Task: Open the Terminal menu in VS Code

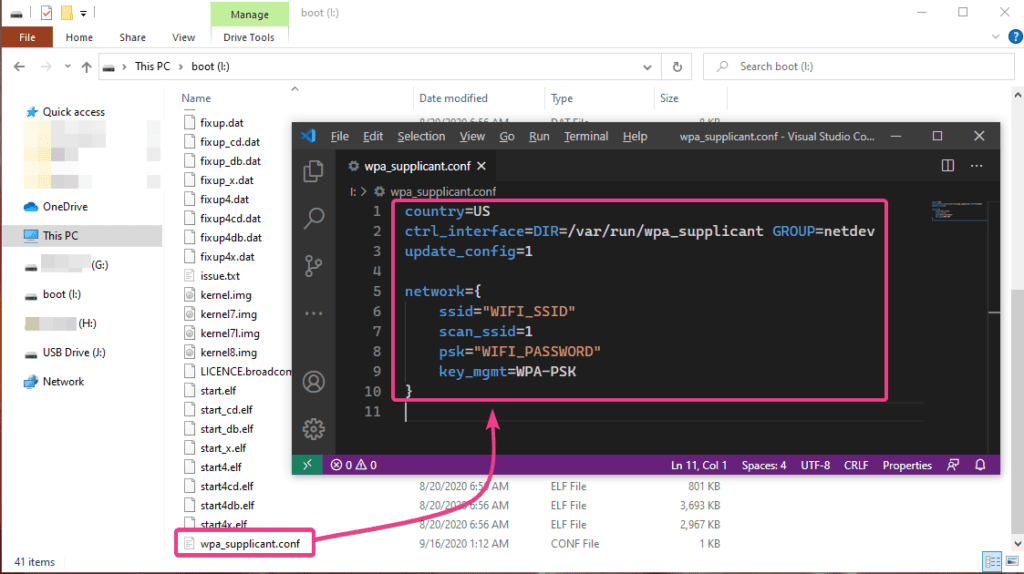Action: point(585,136)
